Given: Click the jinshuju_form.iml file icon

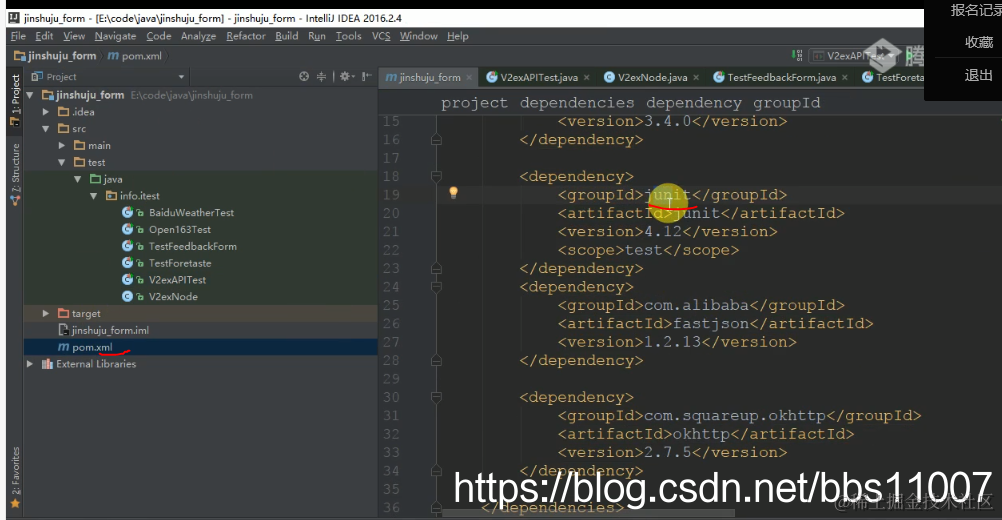Looking at the screenshot, I should pyautogui.click(x=63, y=330).
